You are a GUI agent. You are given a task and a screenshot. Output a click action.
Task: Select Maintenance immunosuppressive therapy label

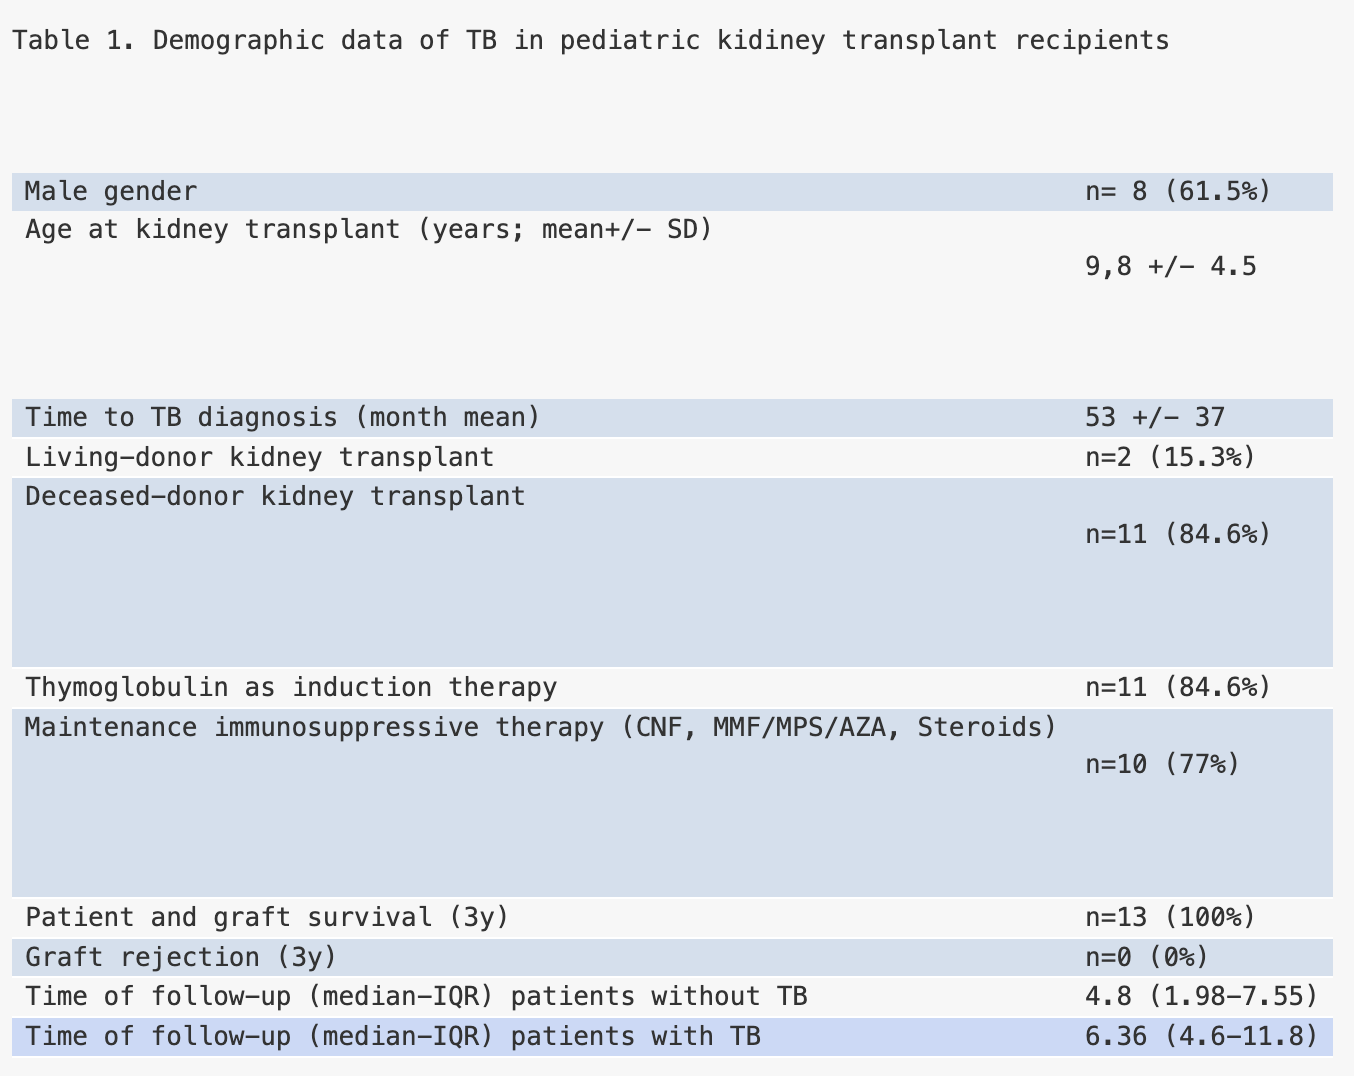[x=541, y=727]
